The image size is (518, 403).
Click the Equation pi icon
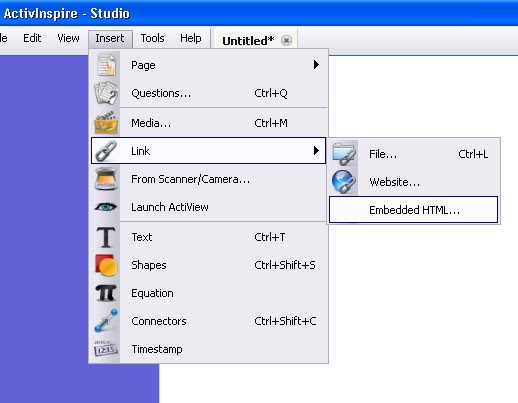click(106, 293)
